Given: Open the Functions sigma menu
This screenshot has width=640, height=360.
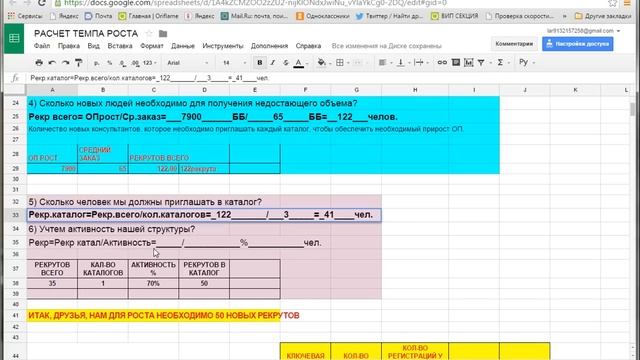Looking at the screenshot, I should click(502, 62).
